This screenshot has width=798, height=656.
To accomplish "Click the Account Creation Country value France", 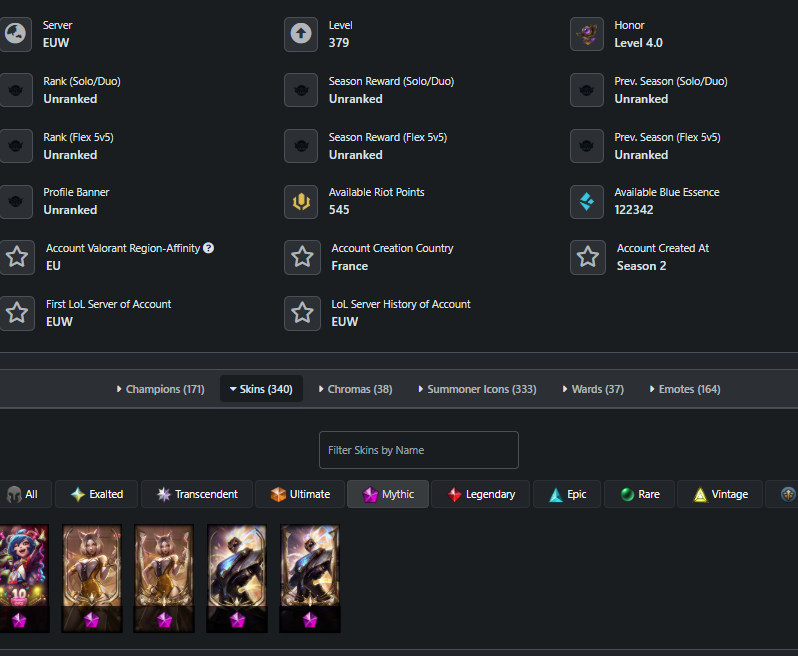I will click(x=350, y=266).
